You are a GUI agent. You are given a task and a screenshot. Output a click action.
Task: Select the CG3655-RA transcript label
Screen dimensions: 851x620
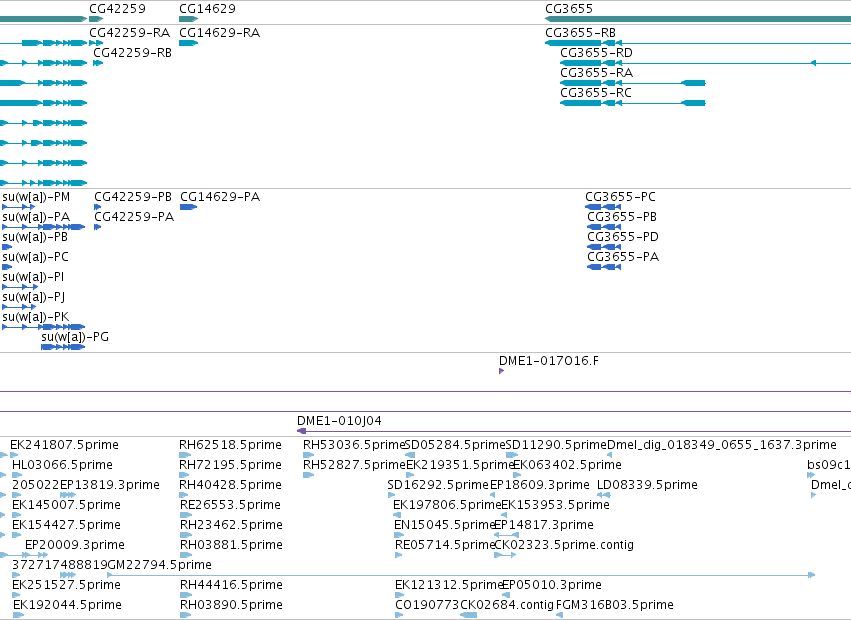click(x=596, y=73)
